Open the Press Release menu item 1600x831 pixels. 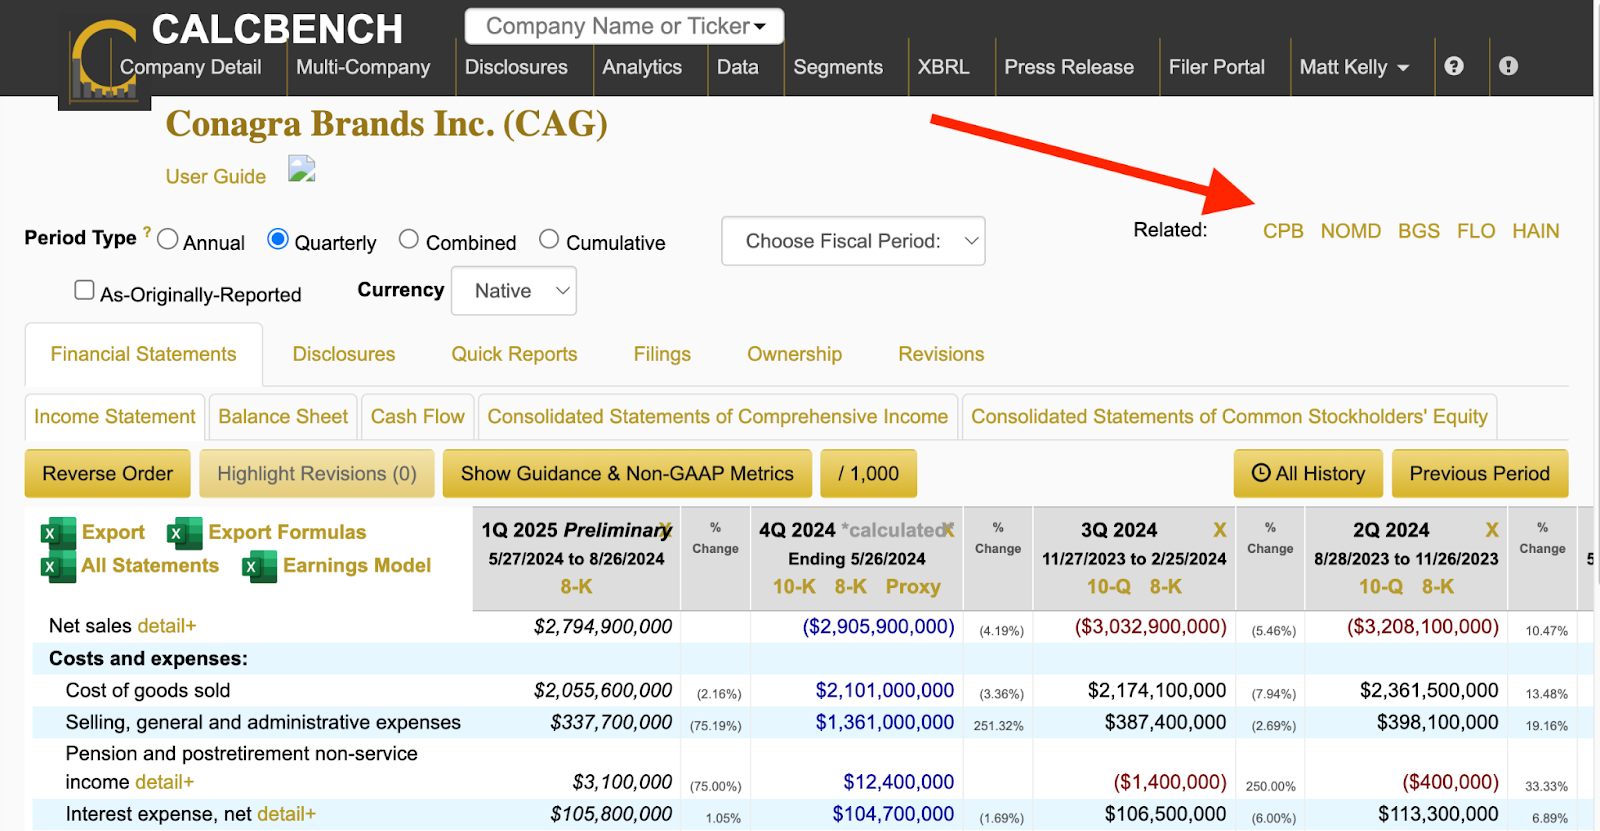point(1069,67)
